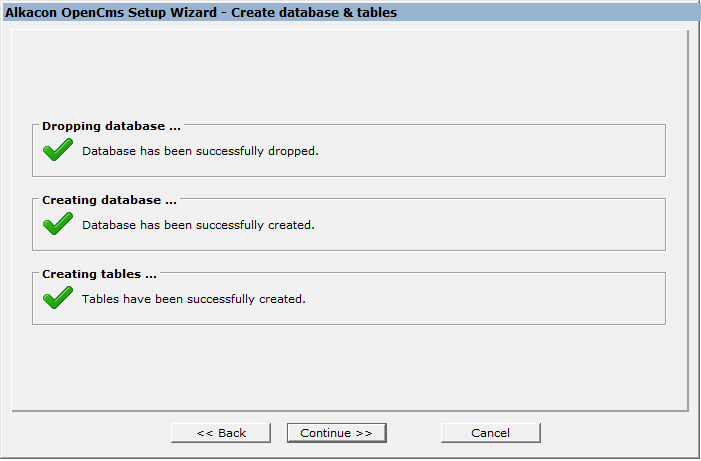Click empty space right of tables created message

click(480, 299)
